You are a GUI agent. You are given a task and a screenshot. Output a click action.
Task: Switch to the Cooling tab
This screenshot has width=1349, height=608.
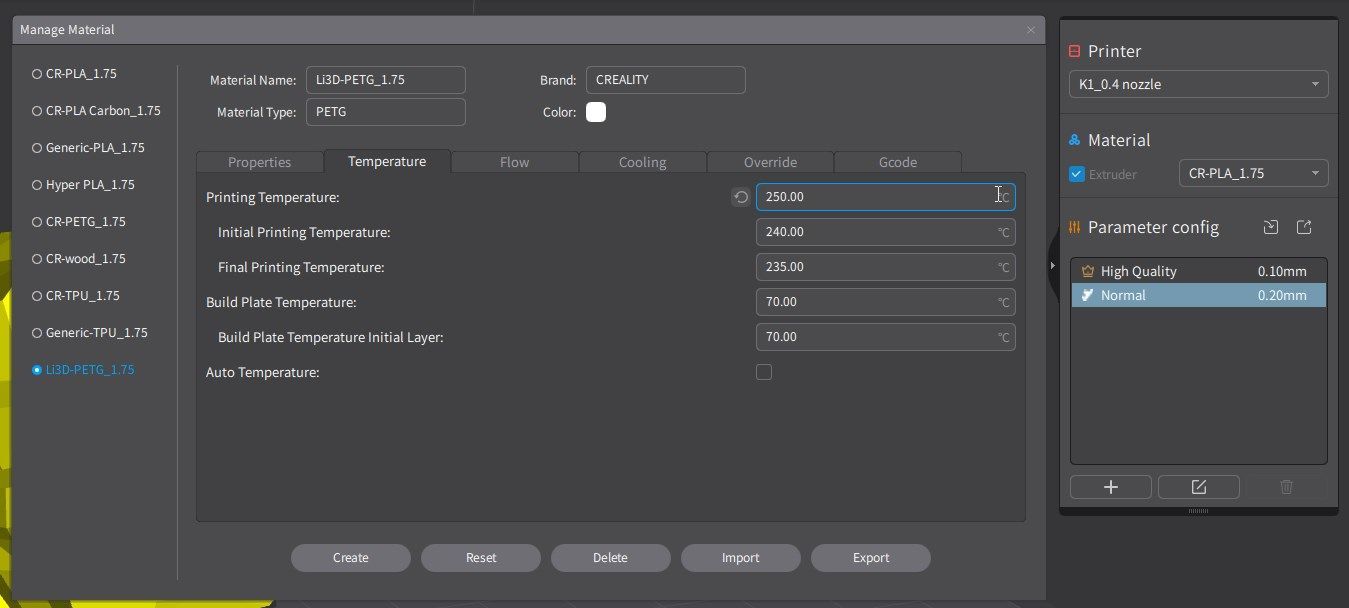pyautogui.click(x=642, y=162)
